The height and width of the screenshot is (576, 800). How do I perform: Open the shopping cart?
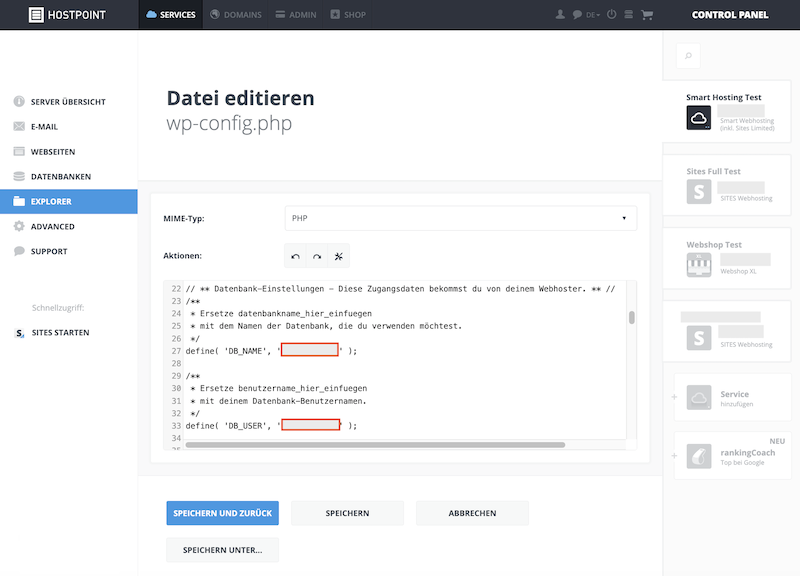(647, 15)
